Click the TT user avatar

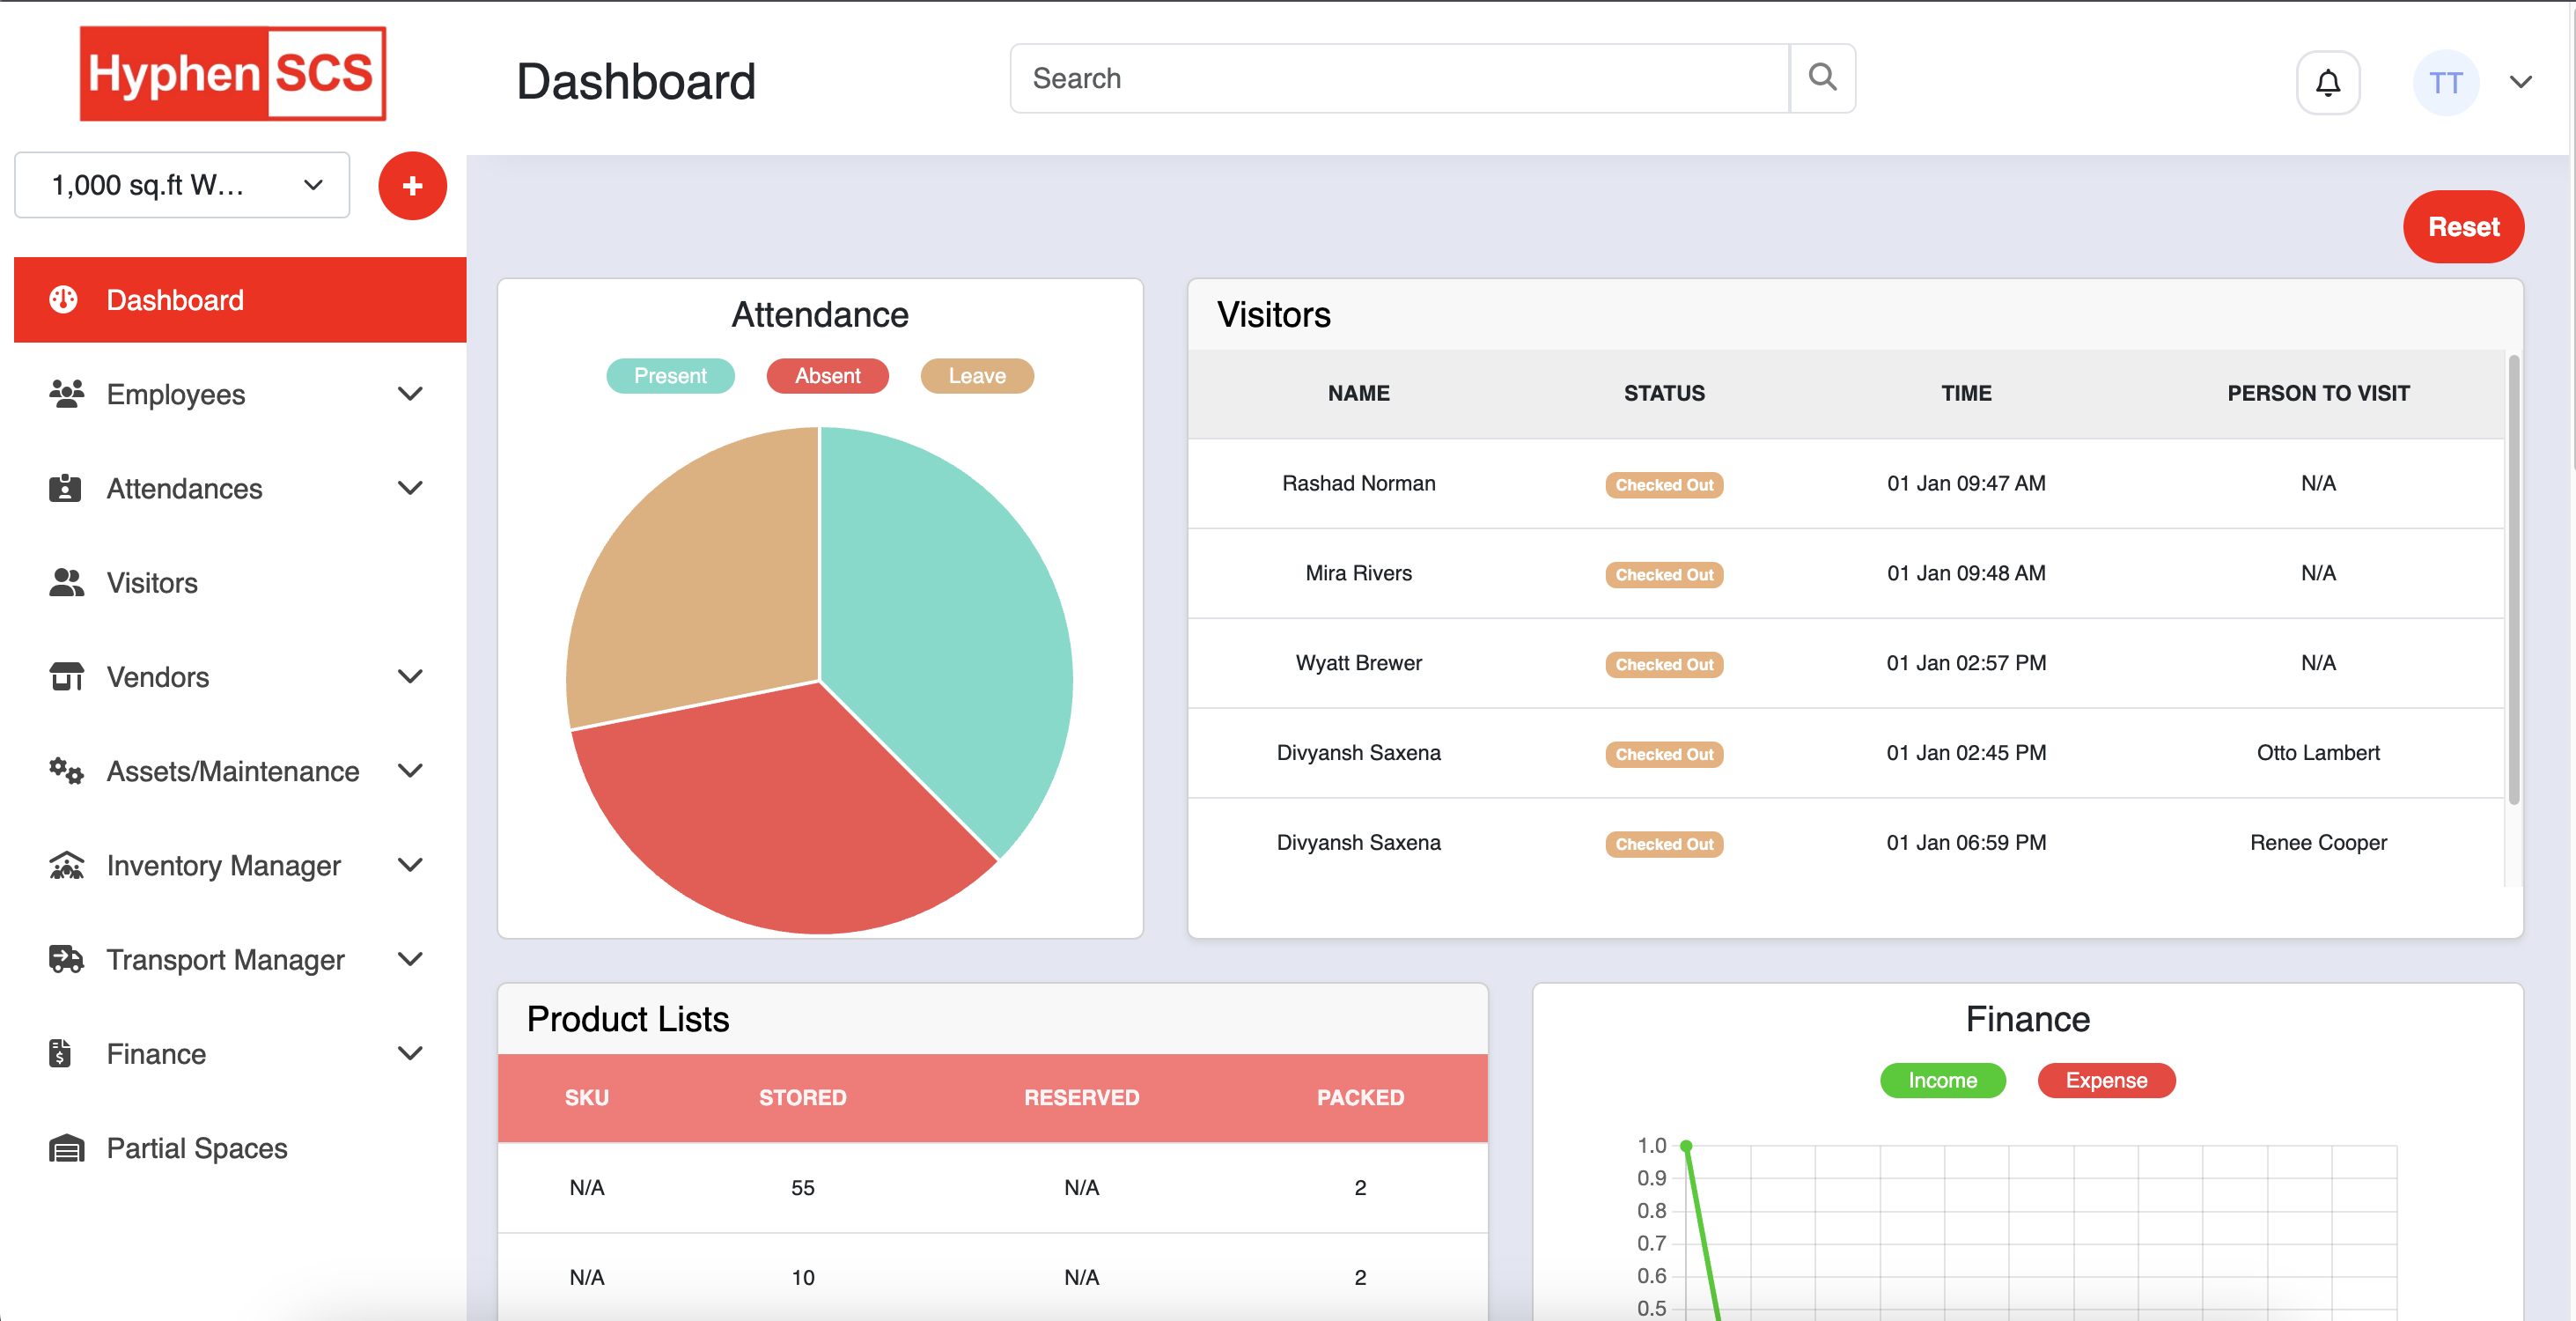2445,82
